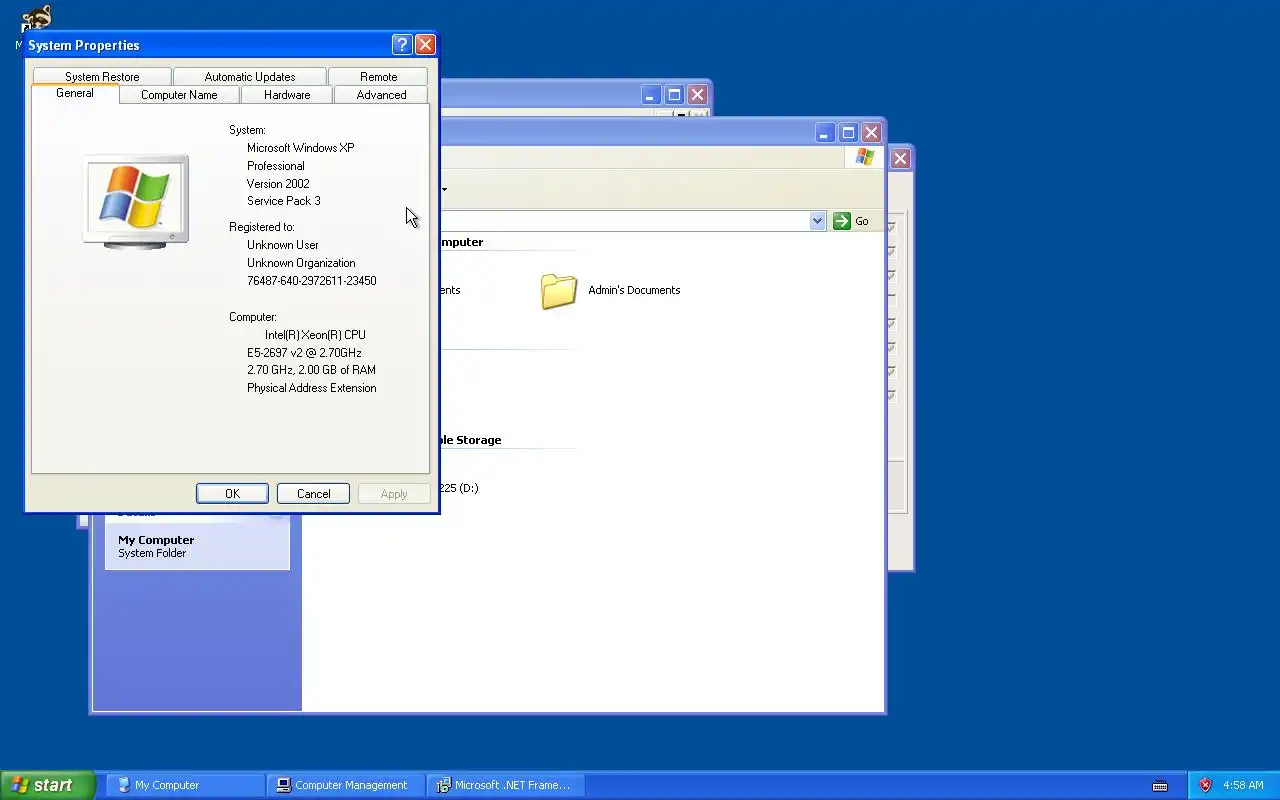The width and height of the screenshot is (1280, 800).
Task: Close the System Properties dialog
Action: (425, 44)
